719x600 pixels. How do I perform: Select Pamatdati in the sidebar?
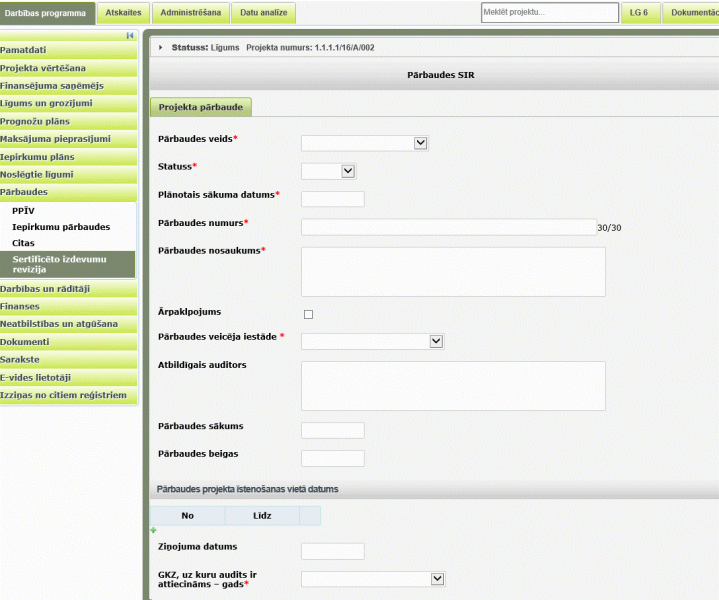click(24, 50)
